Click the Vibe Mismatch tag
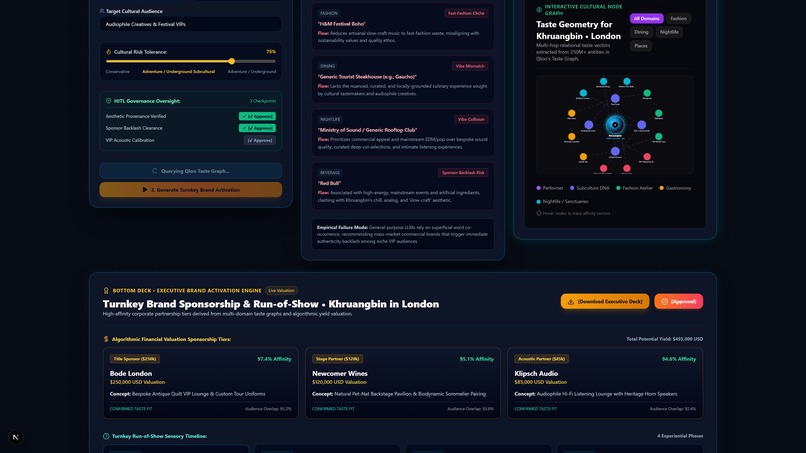Viewport: 806px width, 453px height. click(470, 66)
